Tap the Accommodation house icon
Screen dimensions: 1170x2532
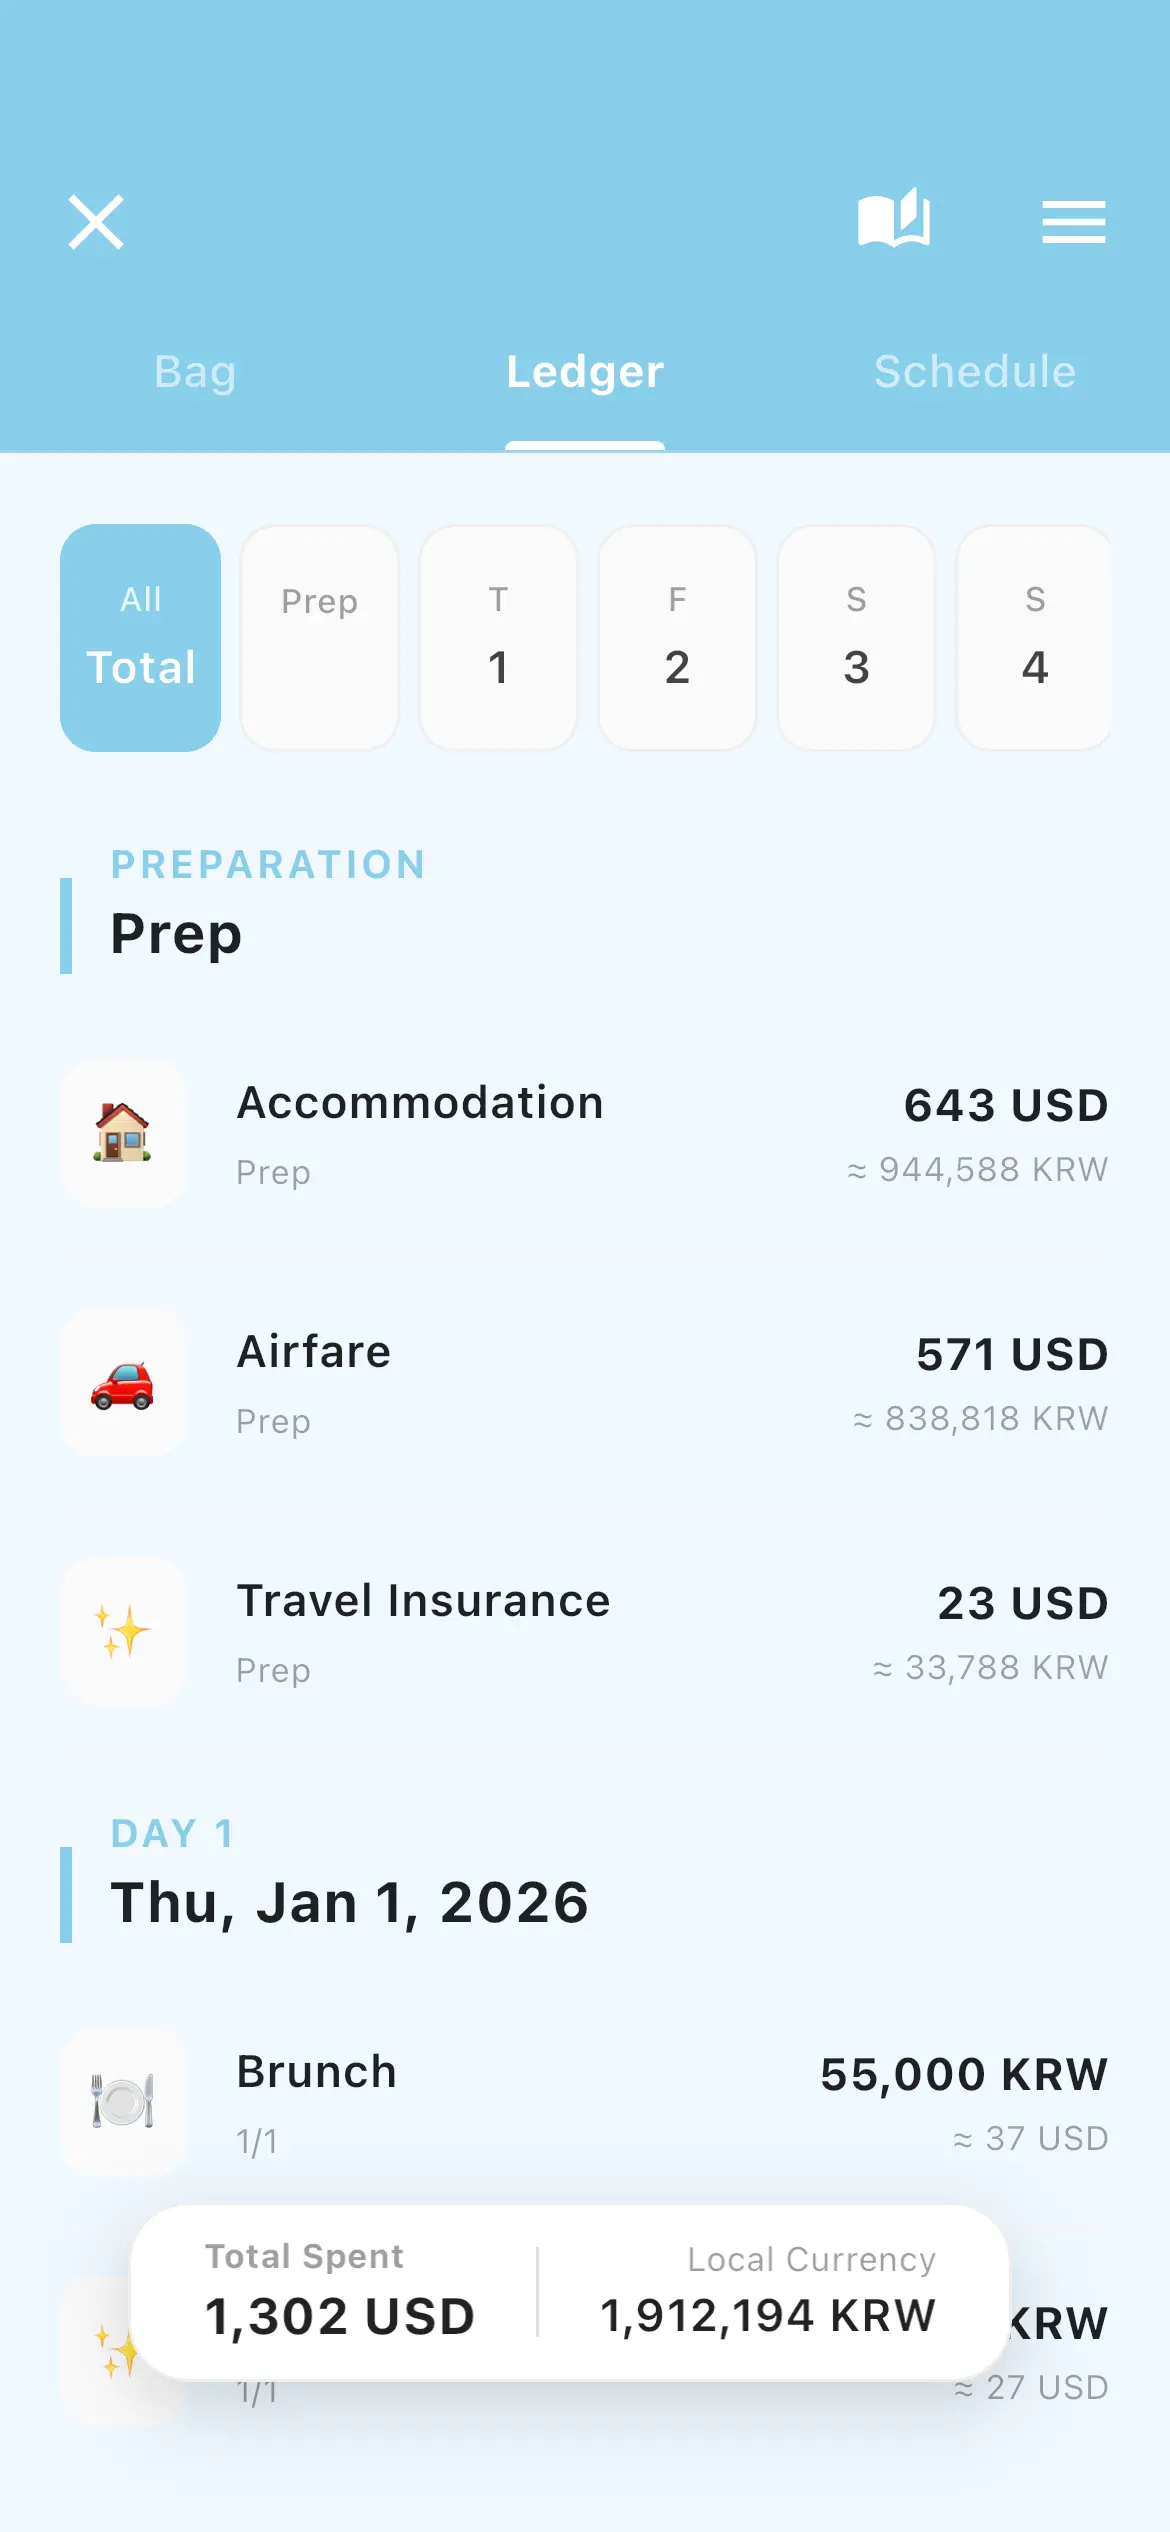[123, 1133]
